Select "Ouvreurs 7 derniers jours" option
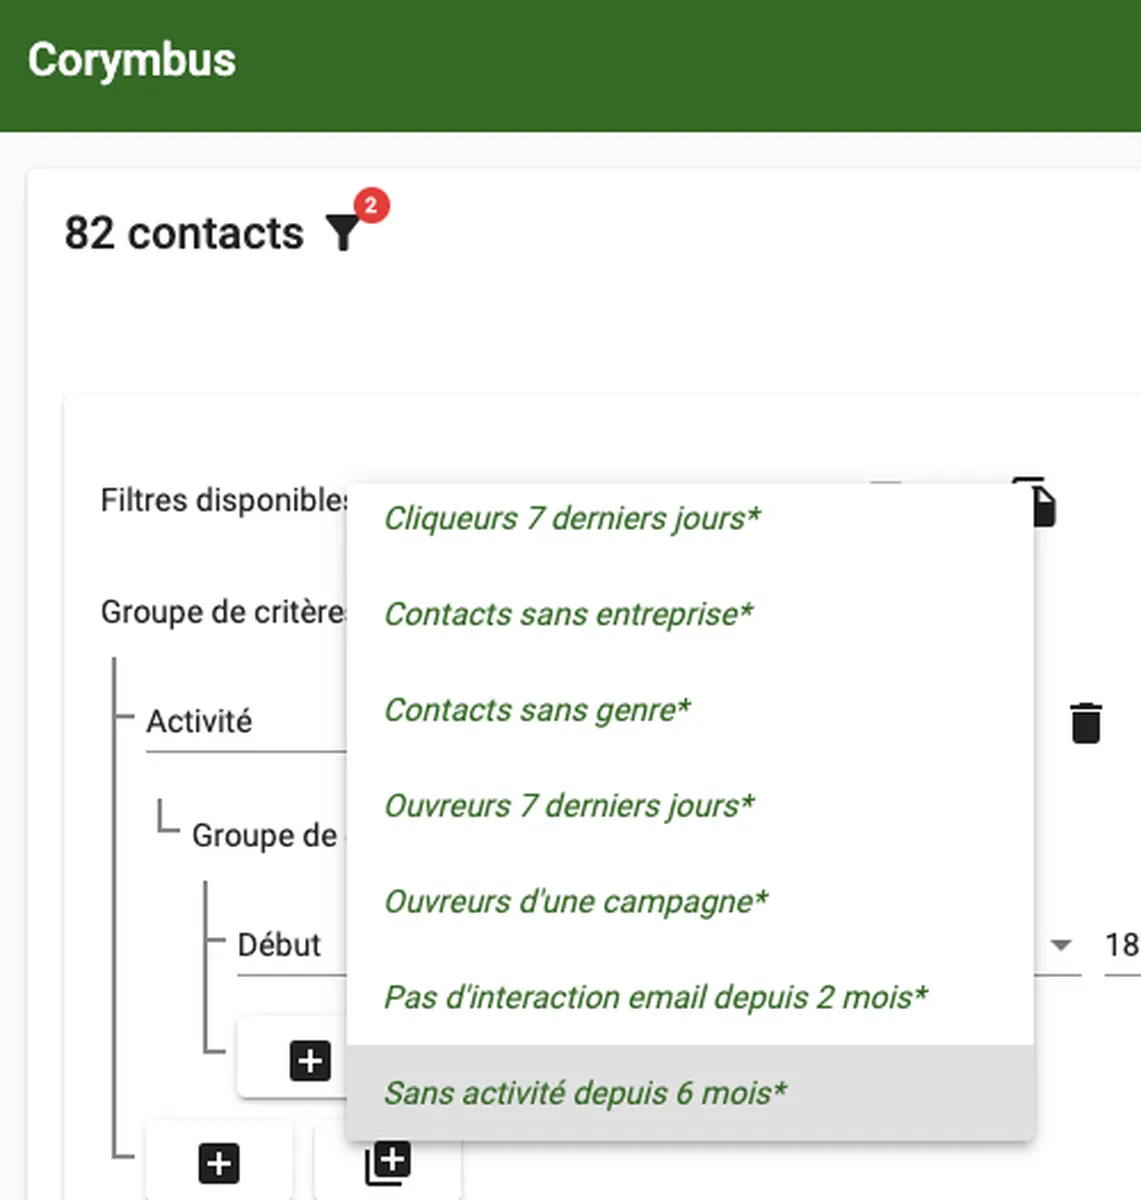The height and width of the screenshot is (1200, 1141). coord(569,806)
